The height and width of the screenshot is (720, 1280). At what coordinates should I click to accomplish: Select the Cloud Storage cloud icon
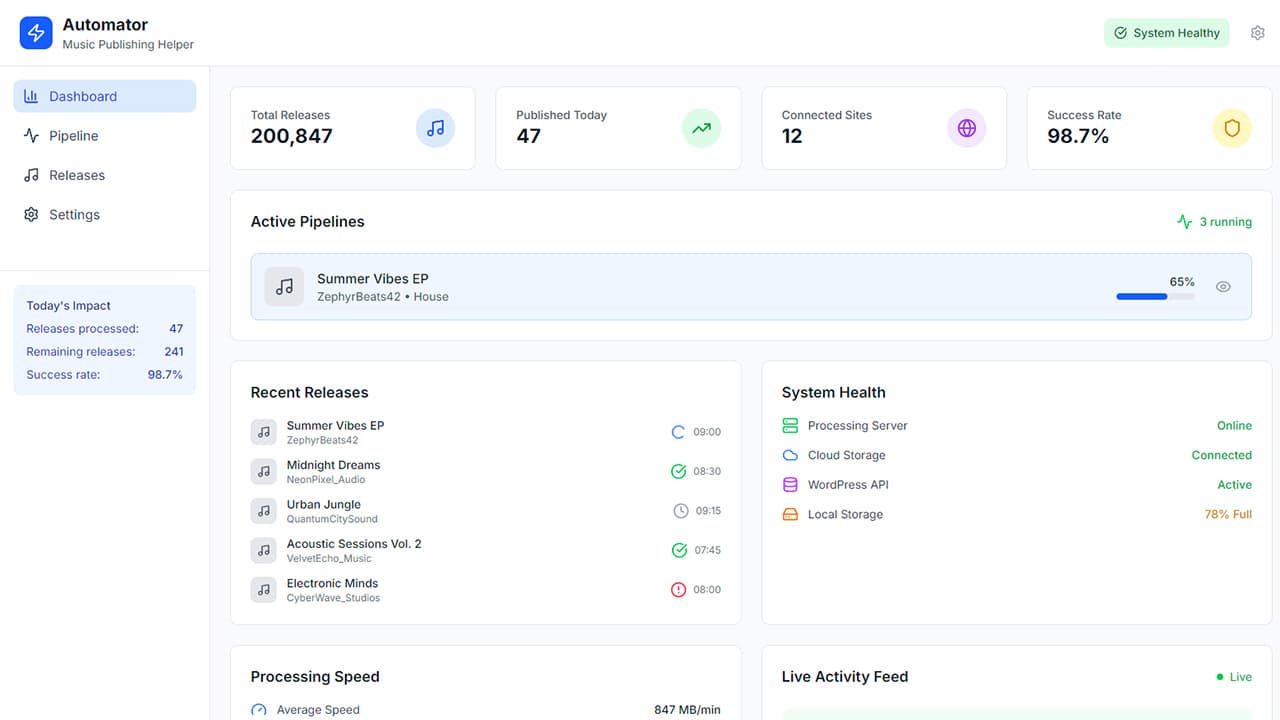(x=788, y=455)
